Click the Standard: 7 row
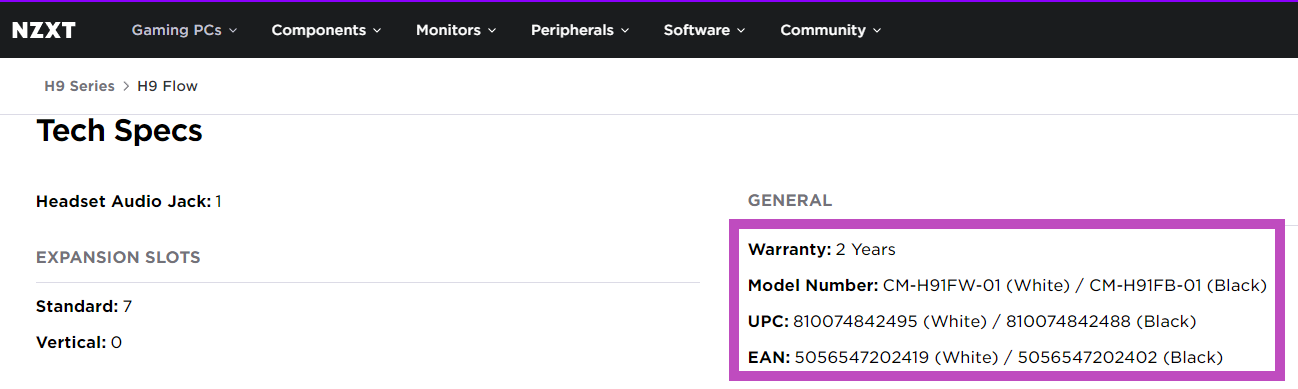This screenshot has height=389, width=1298. [84, 306]
